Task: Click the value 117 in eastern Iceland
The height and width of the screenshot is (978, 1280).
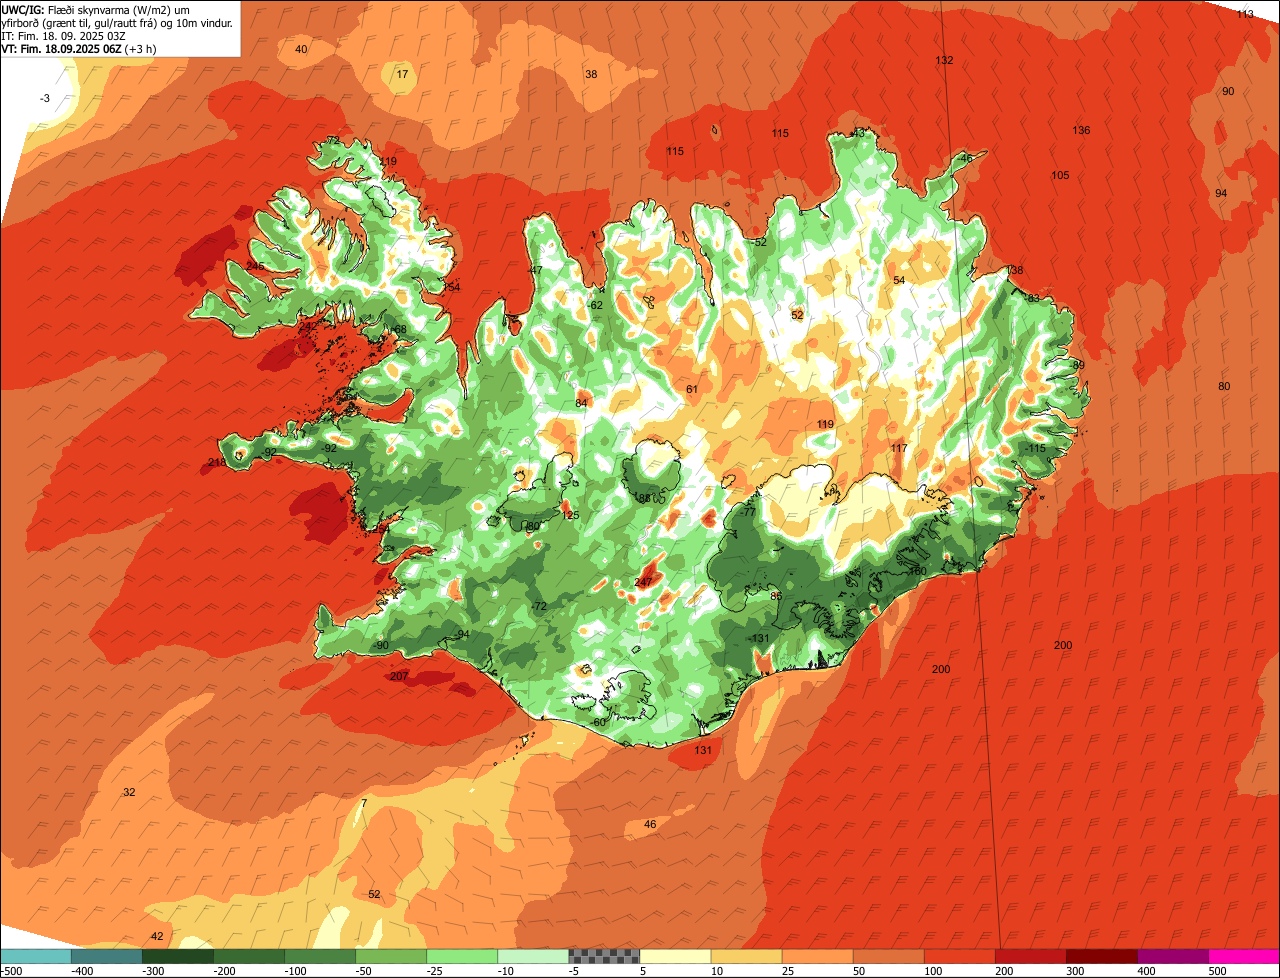Action: (899, 448)
